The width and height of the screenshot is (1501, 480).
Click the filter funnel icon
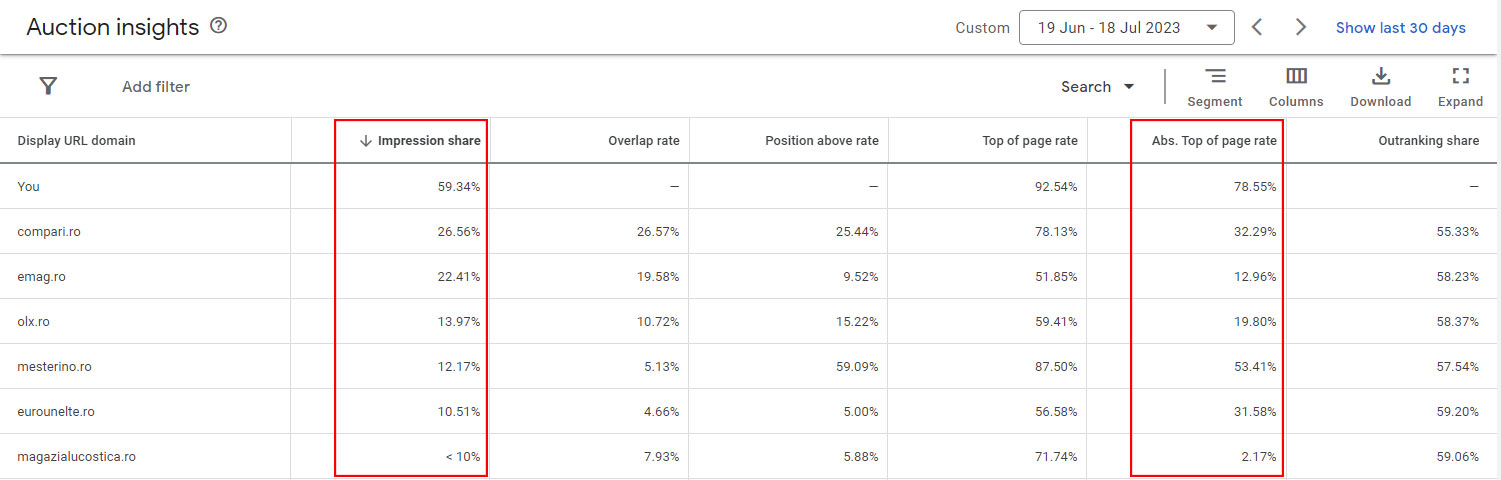coord(48,86)
